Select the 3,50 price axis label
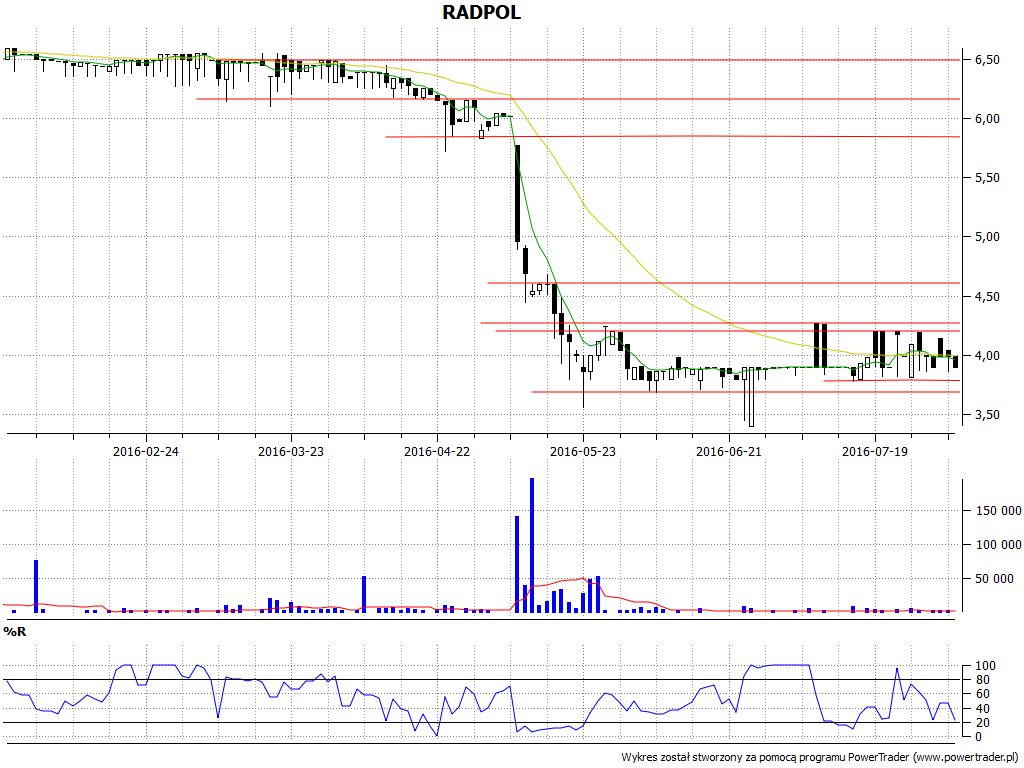Screen dimensions: 1024x768 (987, 415)
